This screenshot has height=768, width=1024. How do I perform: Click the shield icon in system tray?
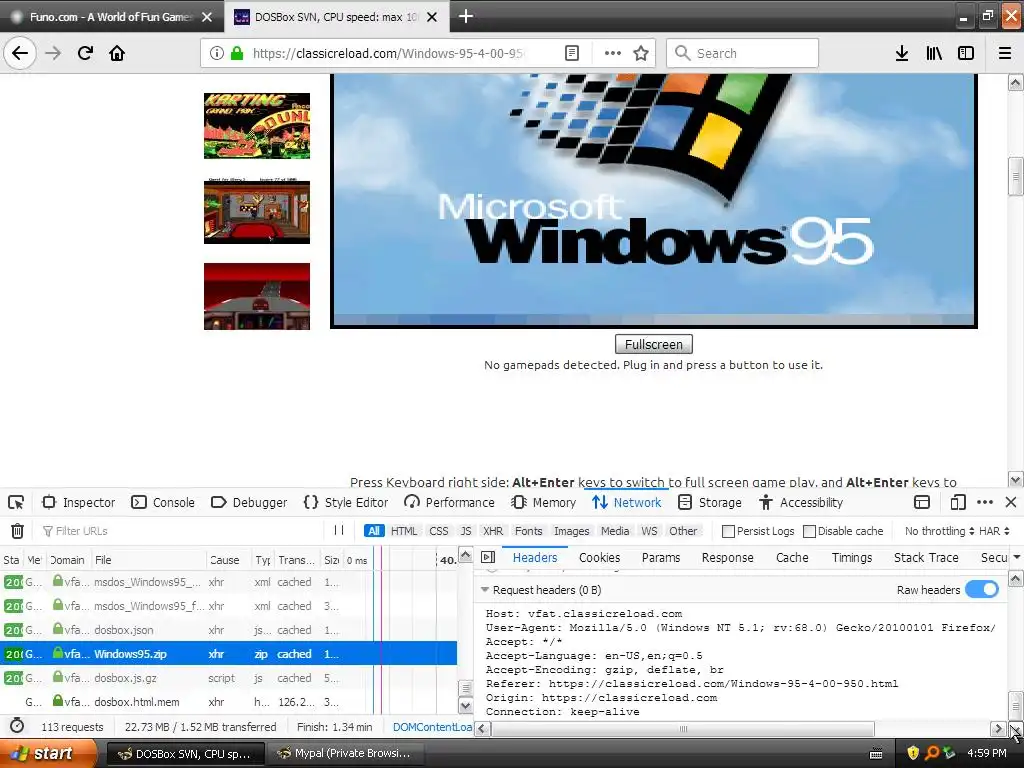coord(913,753)
